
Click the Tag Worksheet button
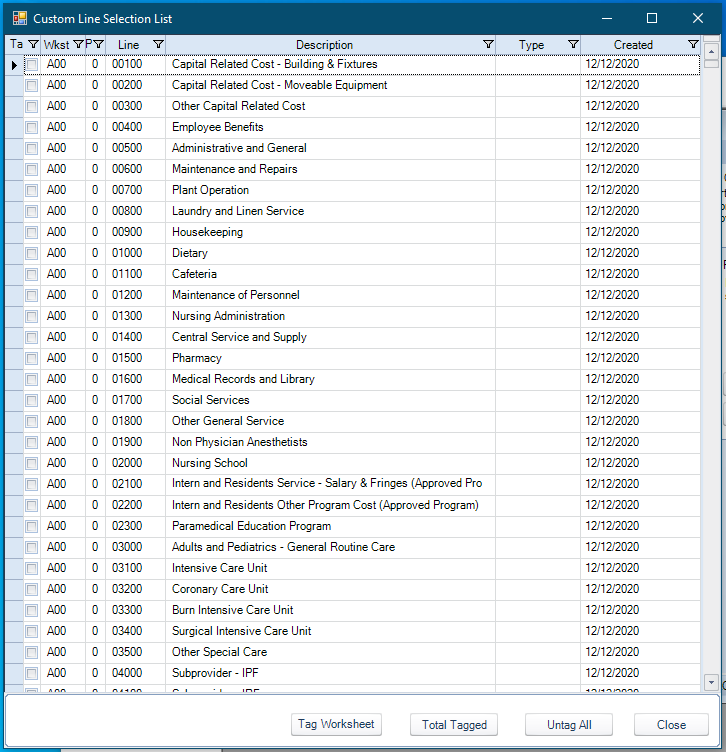point(336,724)
